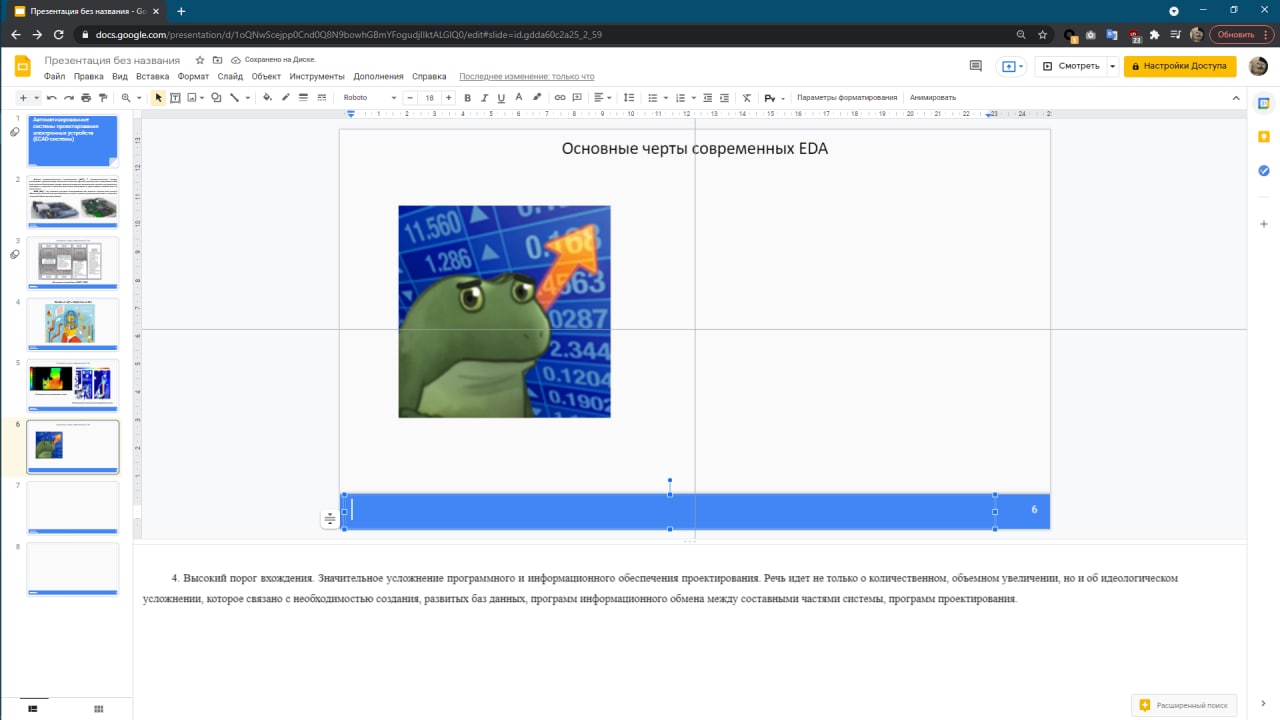The image size is (1280, 720).
Task: Increase font size with plus button
Action: coord(449,98)
